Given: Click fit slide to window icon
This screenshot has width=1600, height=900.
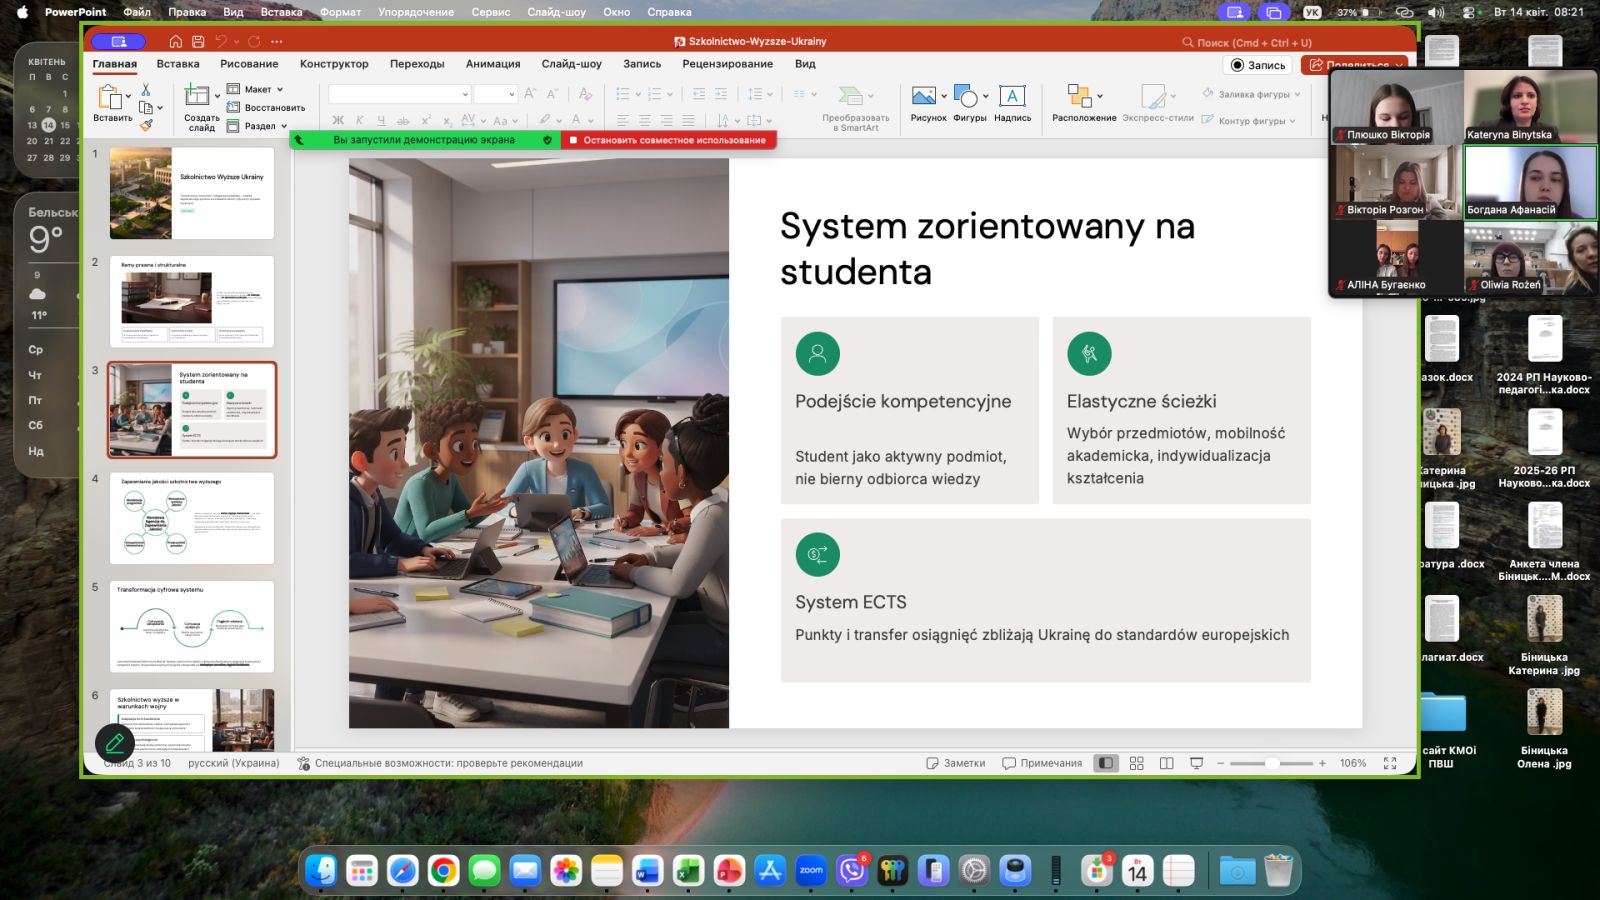Looking at the screenshot, I should tap(1389, 763).
